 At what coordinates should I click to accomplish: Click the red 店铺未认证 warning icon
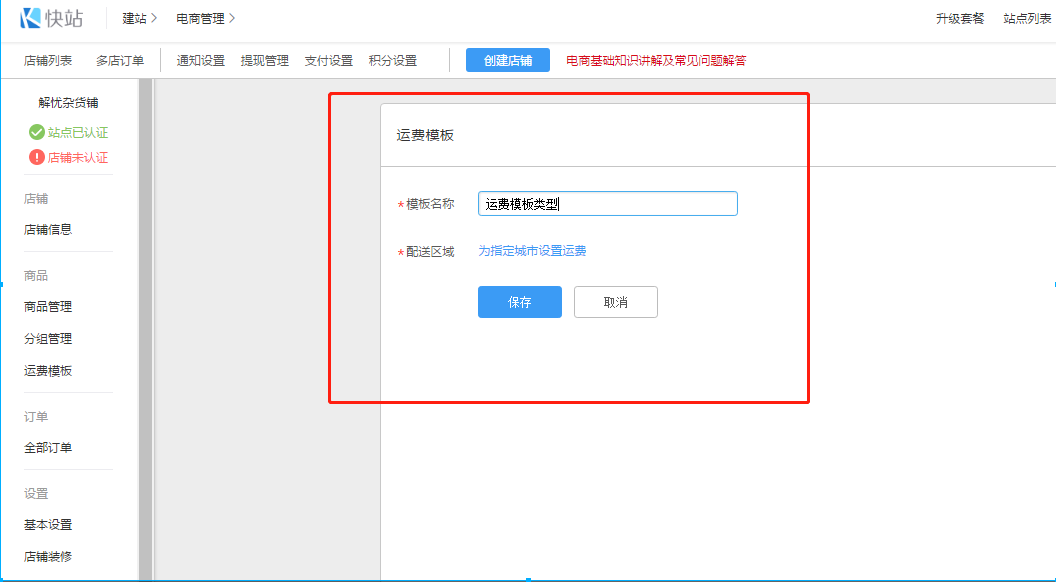[36, 157]
